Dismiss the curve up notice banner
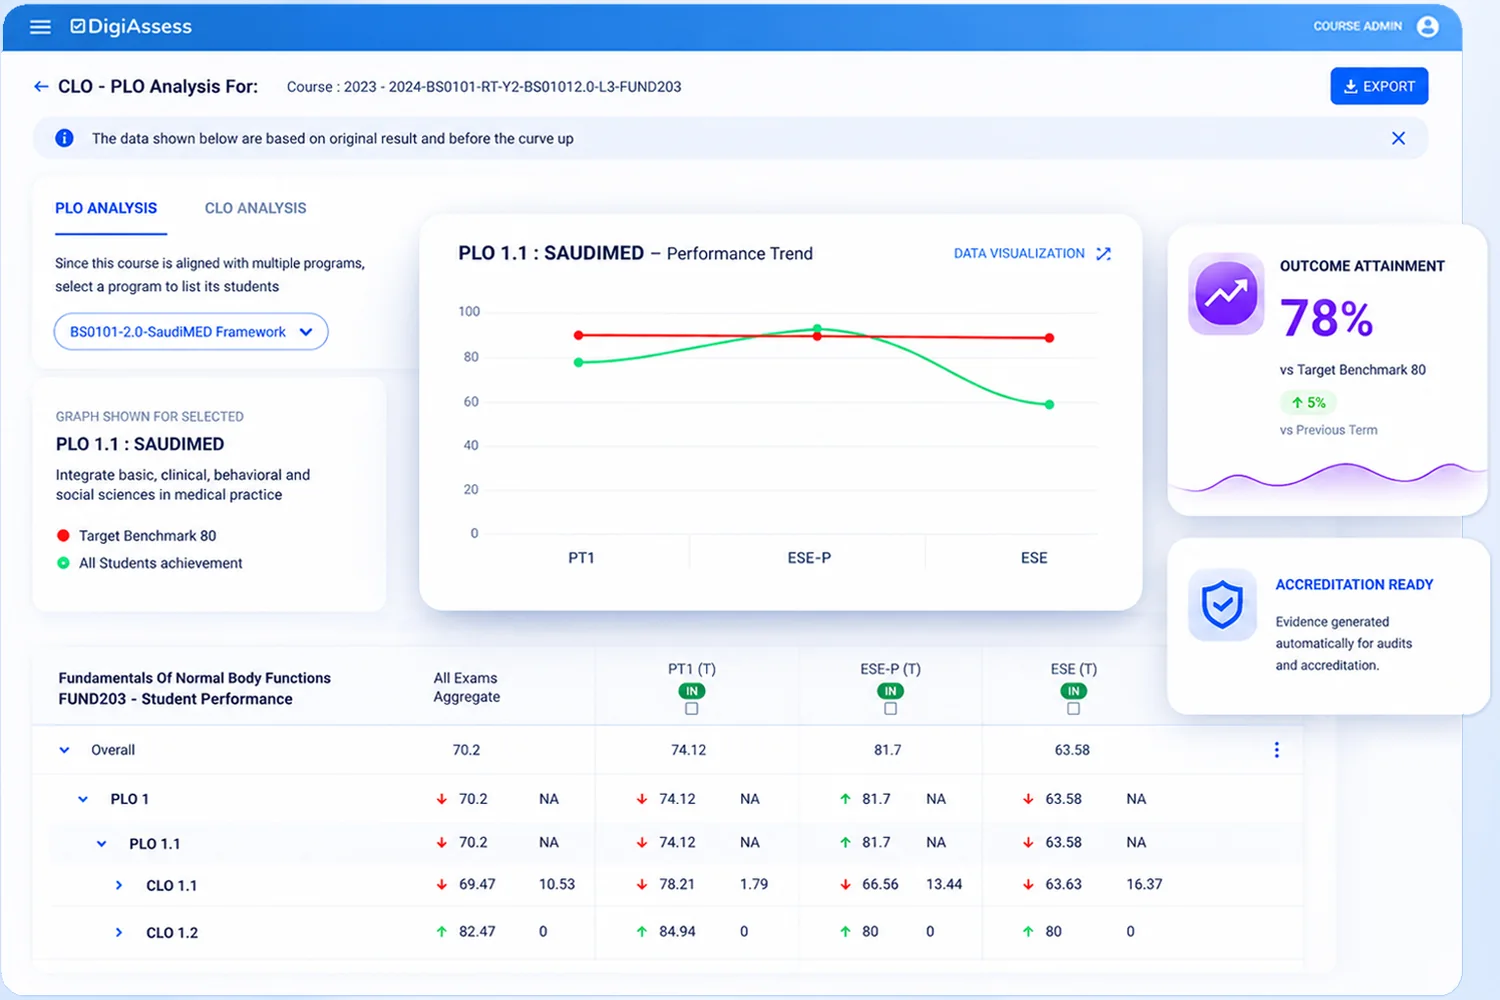 tap(1398, 138)
